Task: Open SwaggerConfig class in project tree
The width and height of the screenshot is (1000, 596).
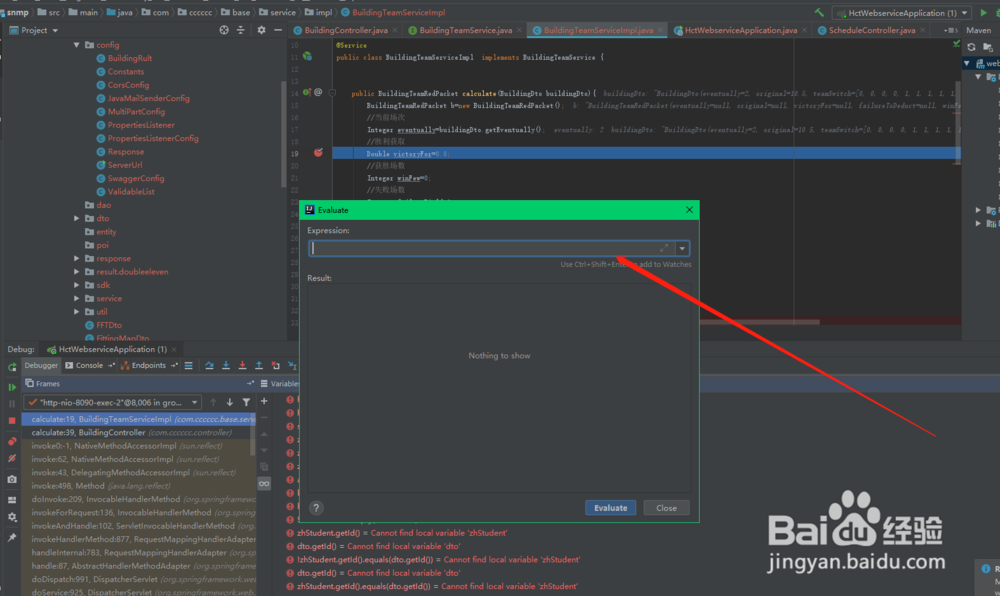Action: [x=136, y=178]
